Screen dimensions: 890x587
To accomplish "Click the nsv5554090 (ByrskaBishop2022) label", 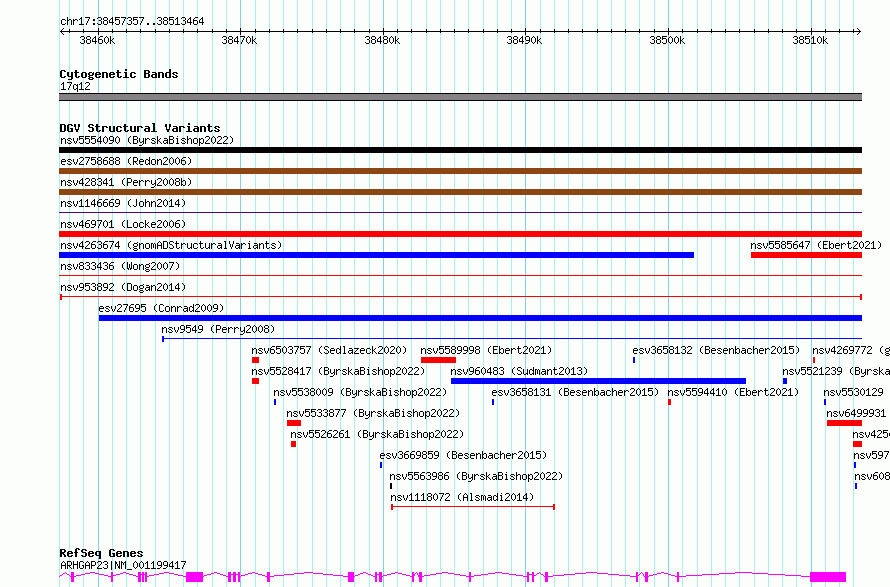I will [147, 140].
